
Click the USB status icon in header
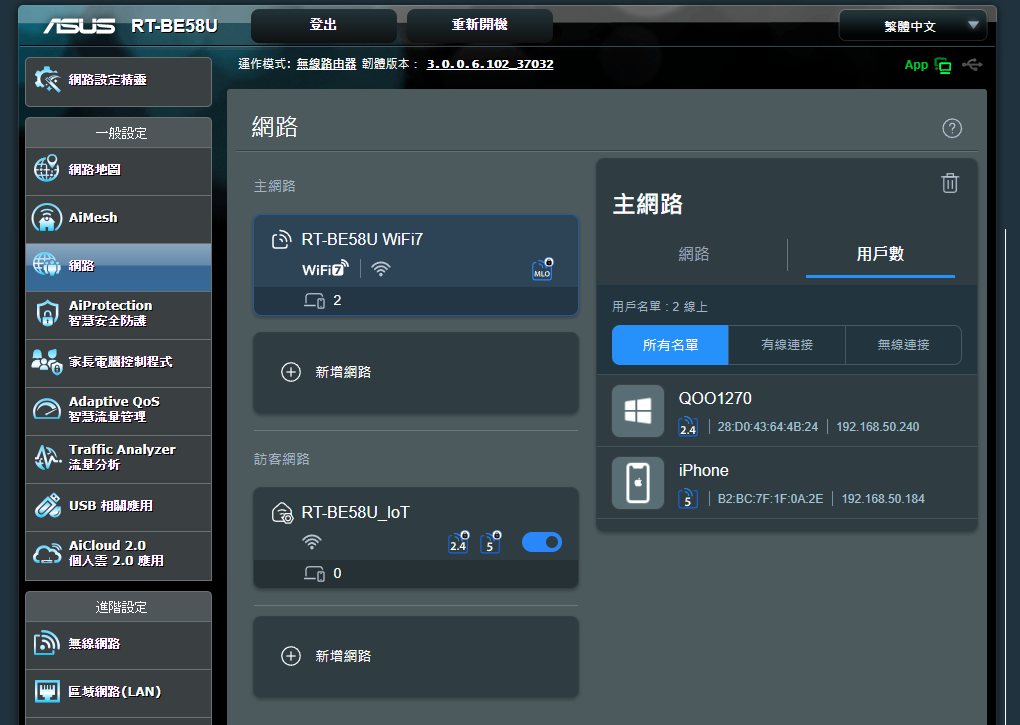[972, 64]
